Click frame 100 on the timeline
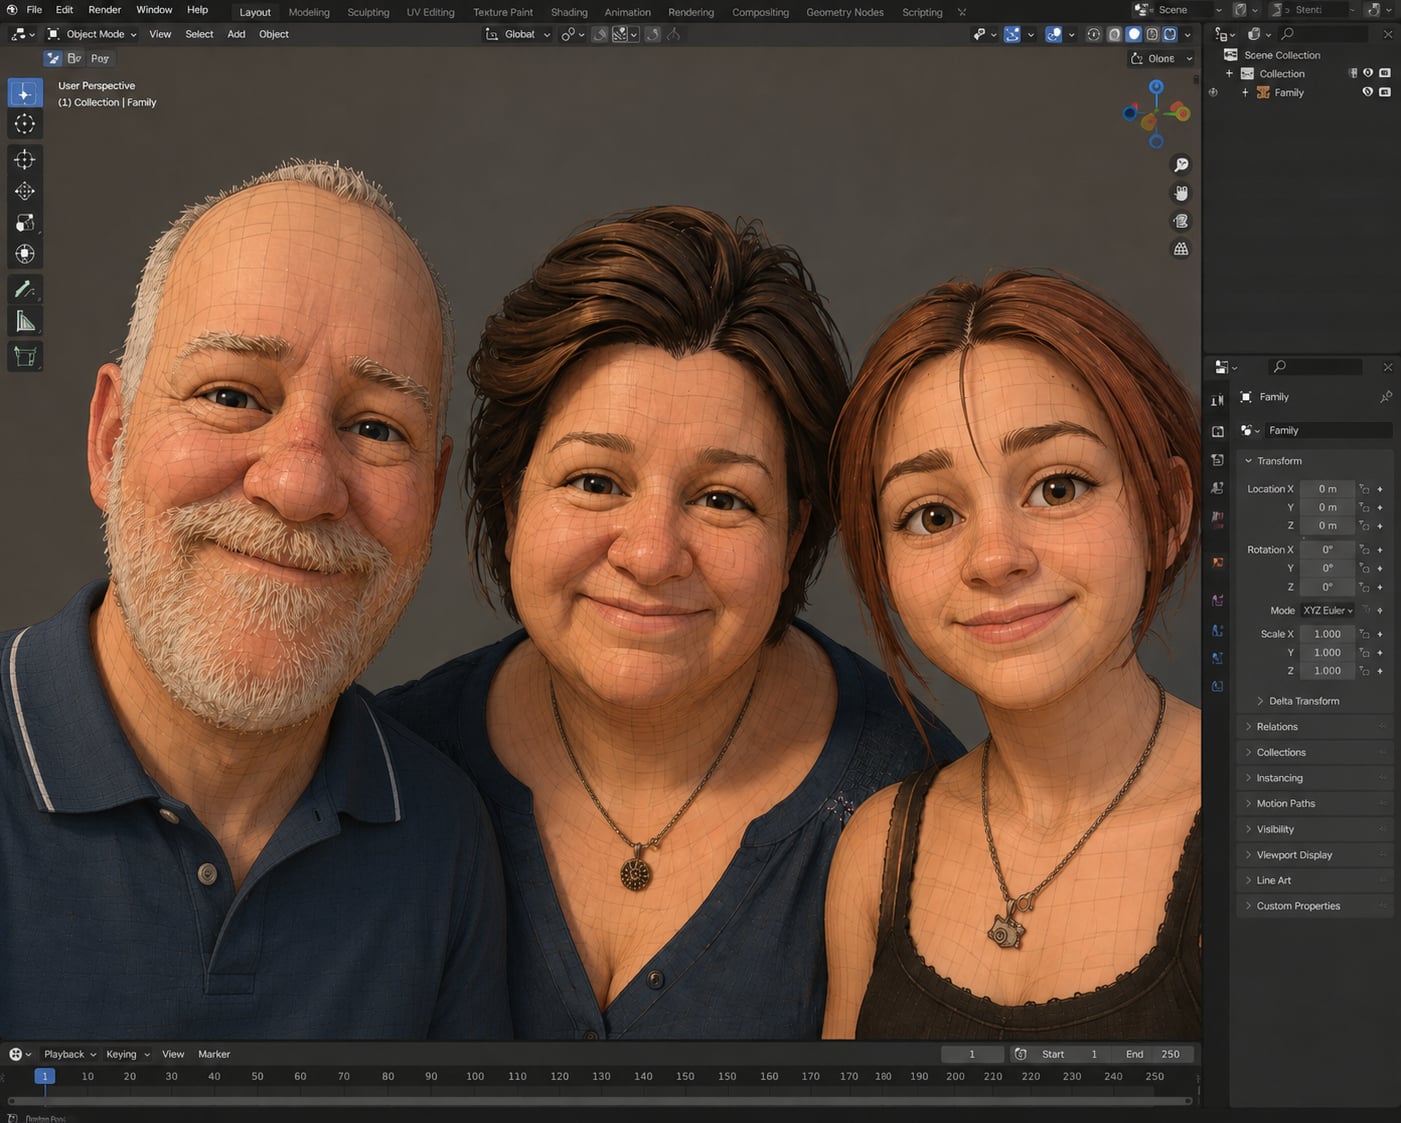This screenshot has width=1401, height=1123. tap(475, 1077)
